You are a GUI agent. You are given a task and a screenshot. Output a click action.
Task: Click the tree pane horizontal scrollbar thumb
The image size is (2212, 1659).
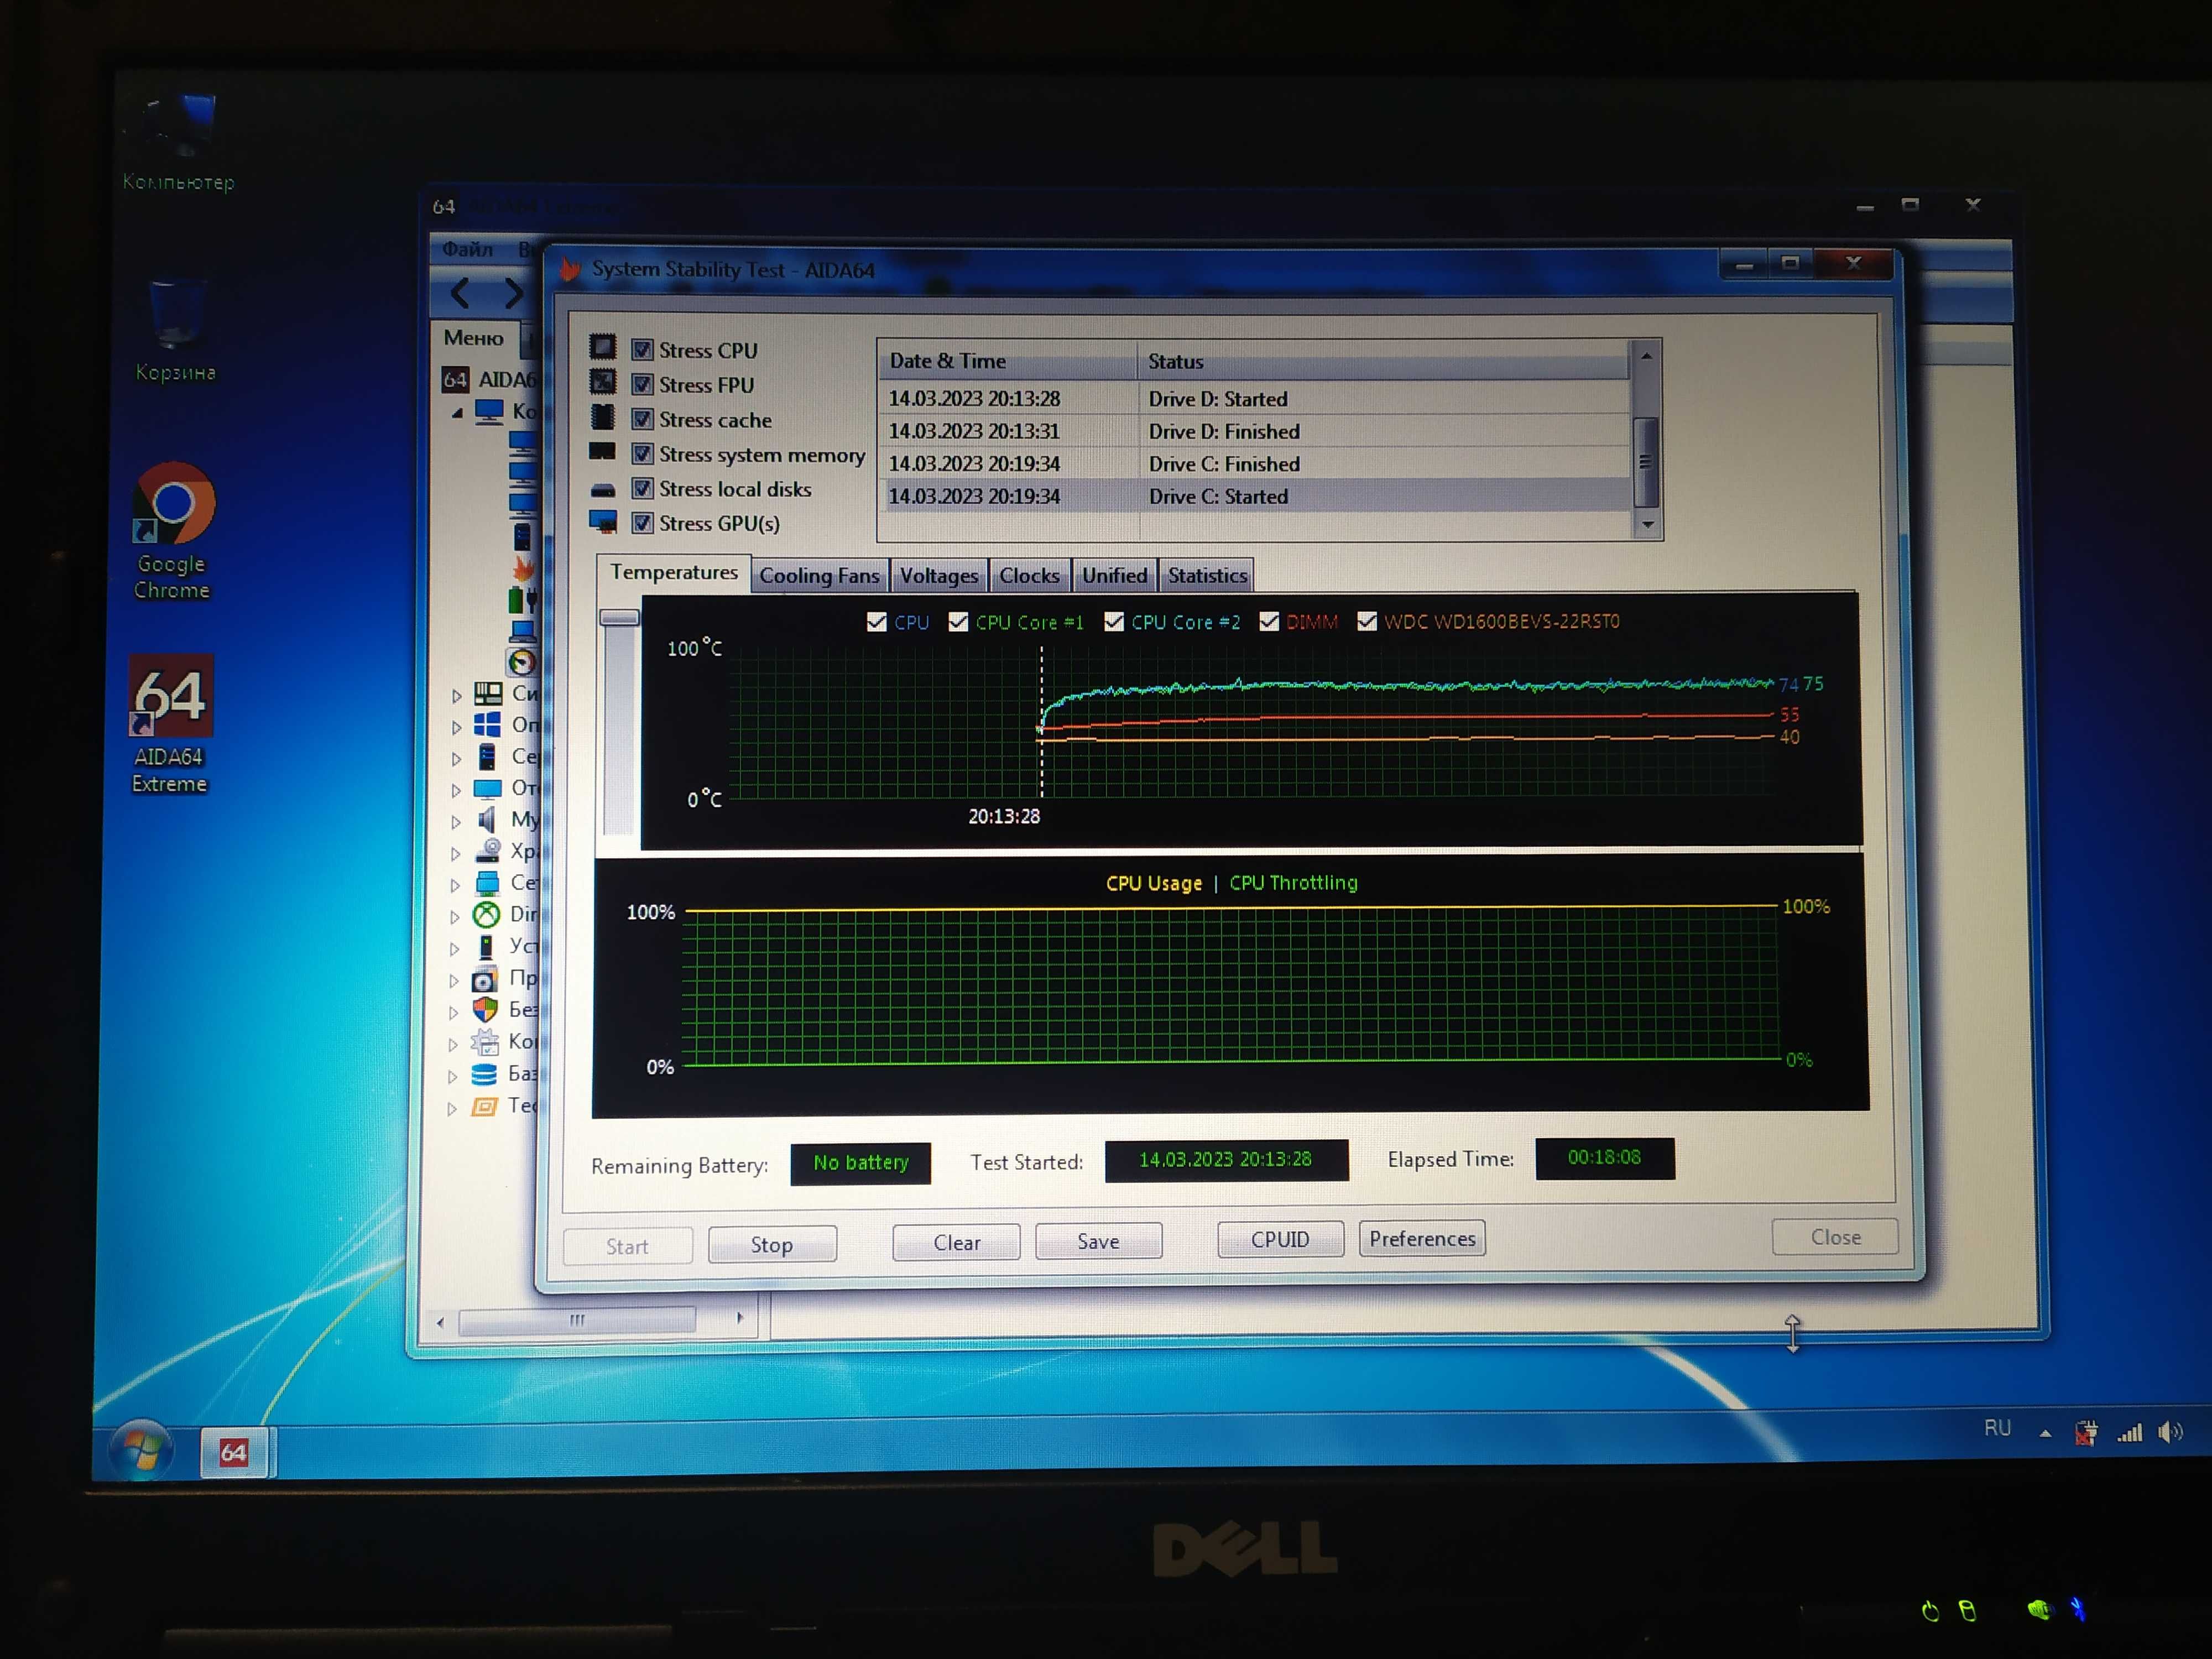tap(577, 1321)
